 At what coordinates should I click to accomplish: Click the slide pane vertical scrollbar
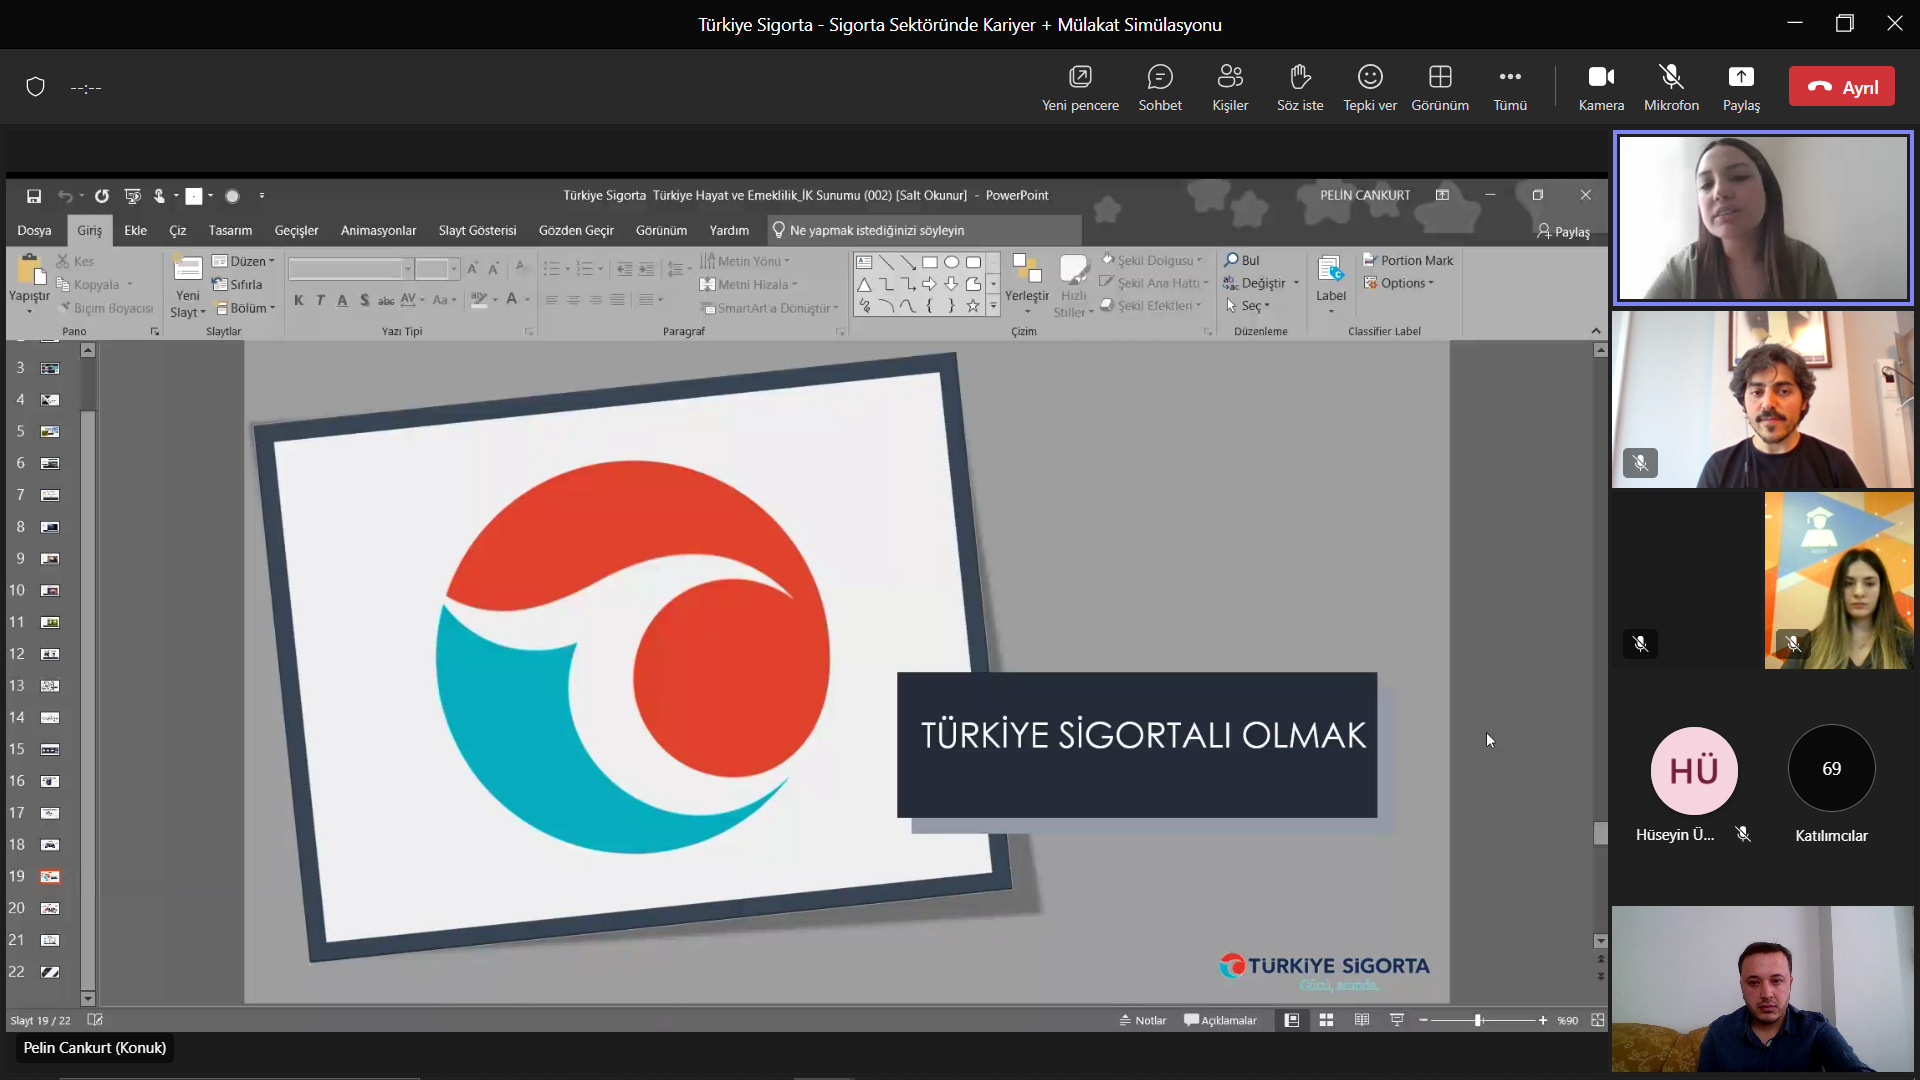click(x=1600, y=645)
